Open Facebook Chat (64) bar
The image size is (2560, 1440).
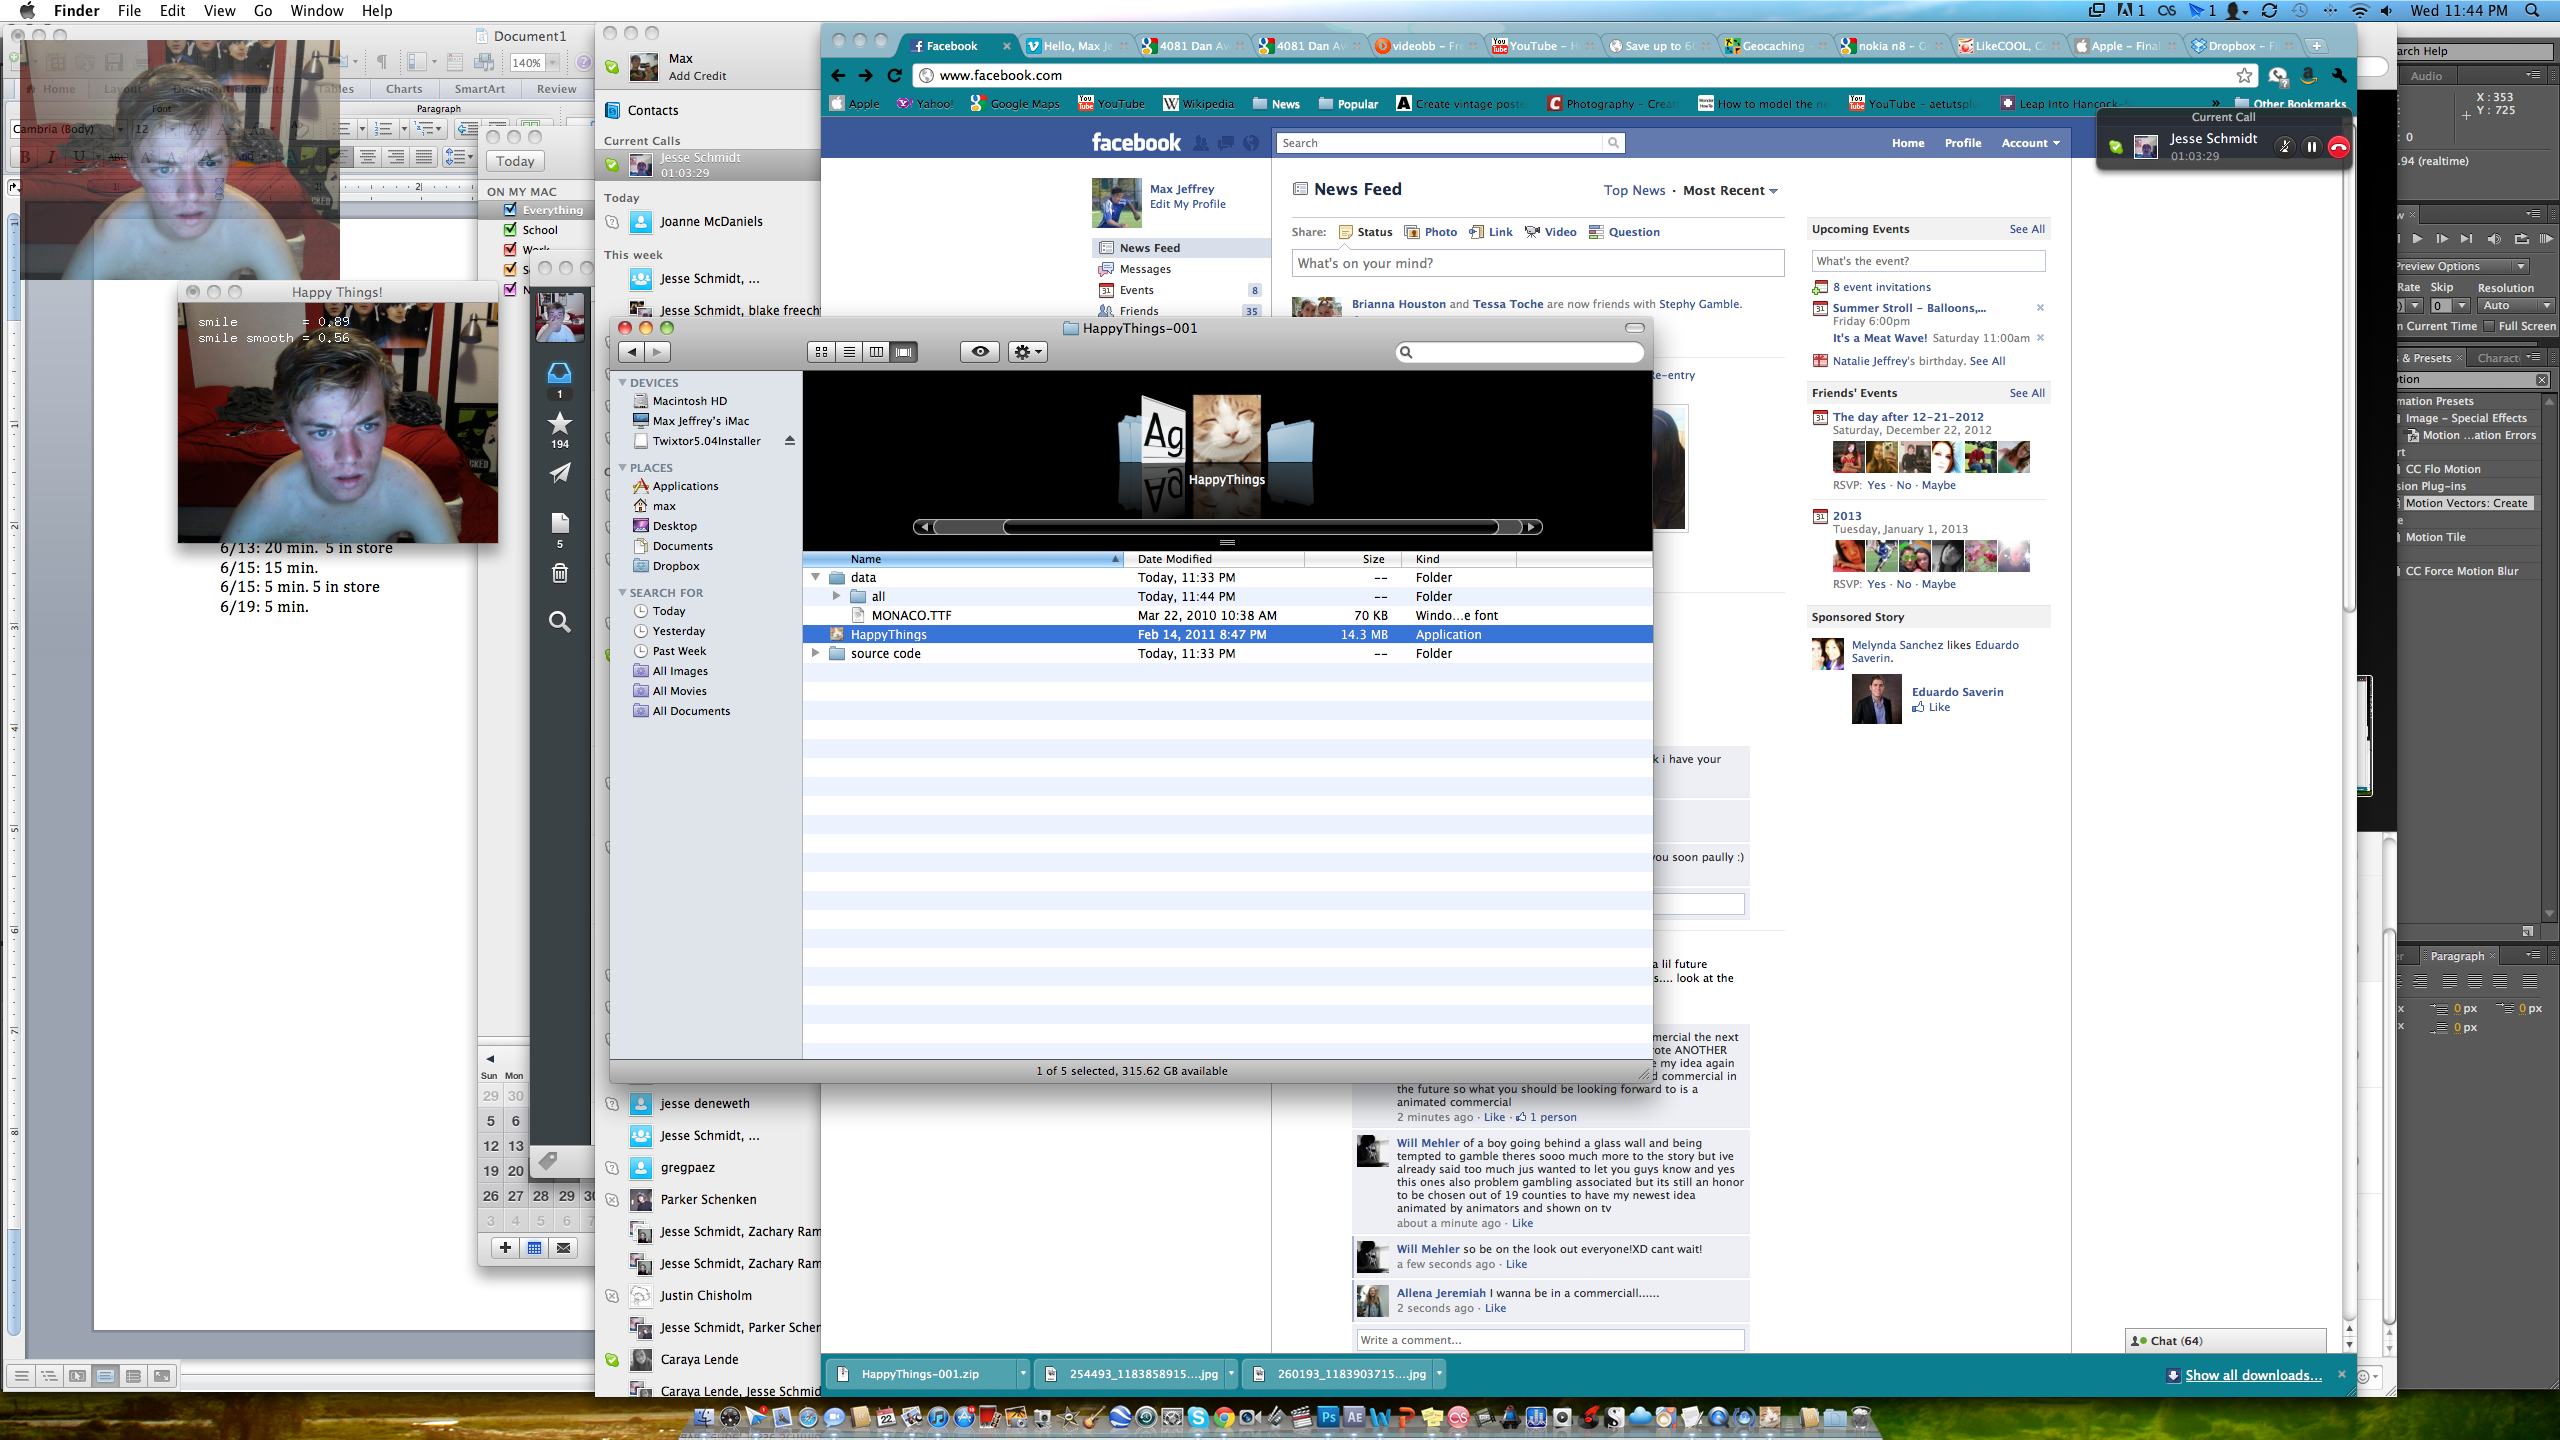(2225, 1341)
